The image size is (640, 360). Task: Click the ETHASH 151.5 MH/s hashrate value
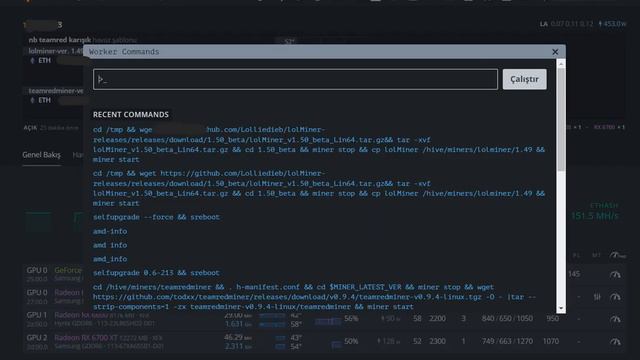[x=595, y=216]
